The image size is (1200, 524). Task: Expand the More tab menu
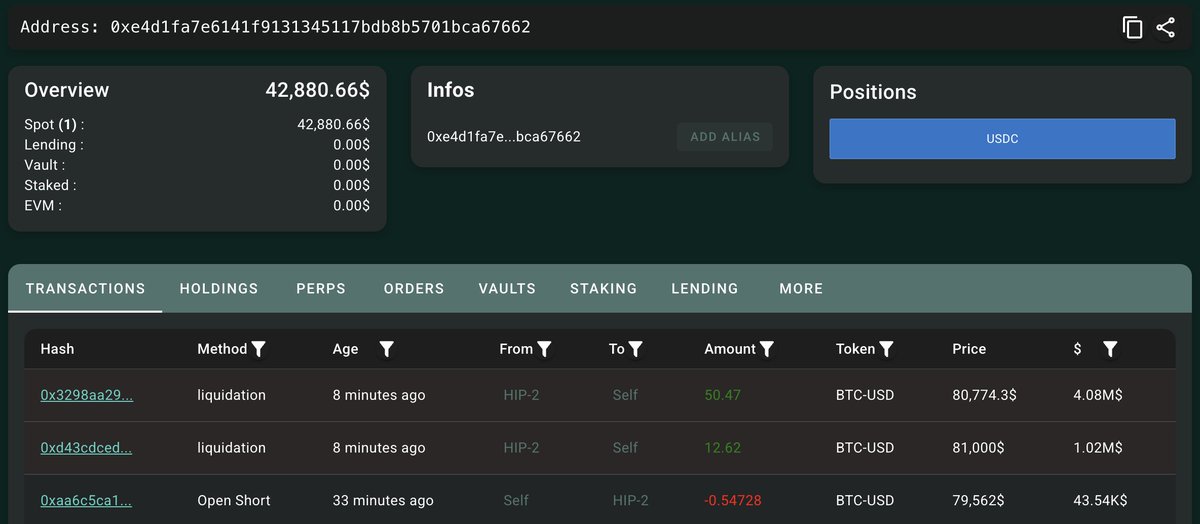point(801,288)
